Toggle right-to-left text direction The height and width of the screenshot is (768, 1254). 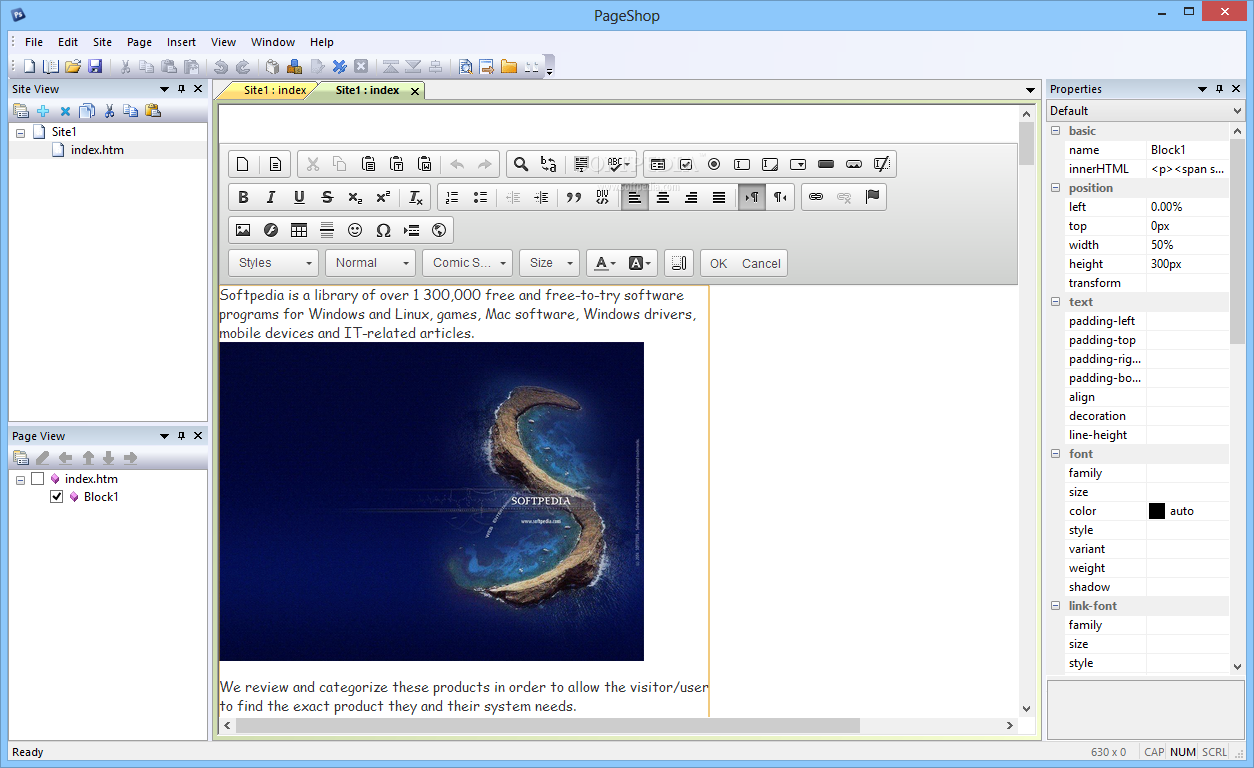point(780,198)
